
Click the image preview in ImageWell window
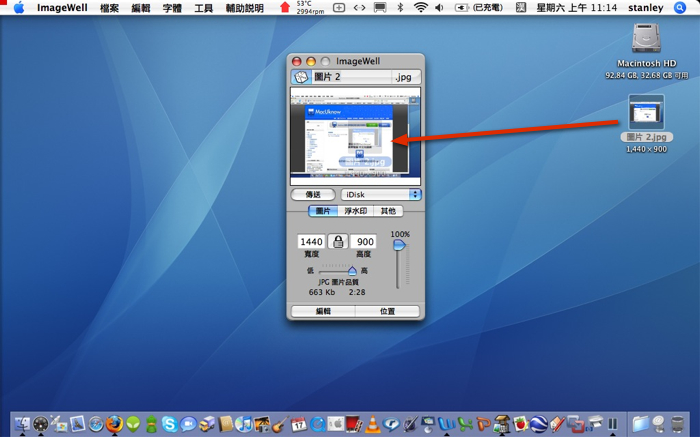tap(355, 136)
